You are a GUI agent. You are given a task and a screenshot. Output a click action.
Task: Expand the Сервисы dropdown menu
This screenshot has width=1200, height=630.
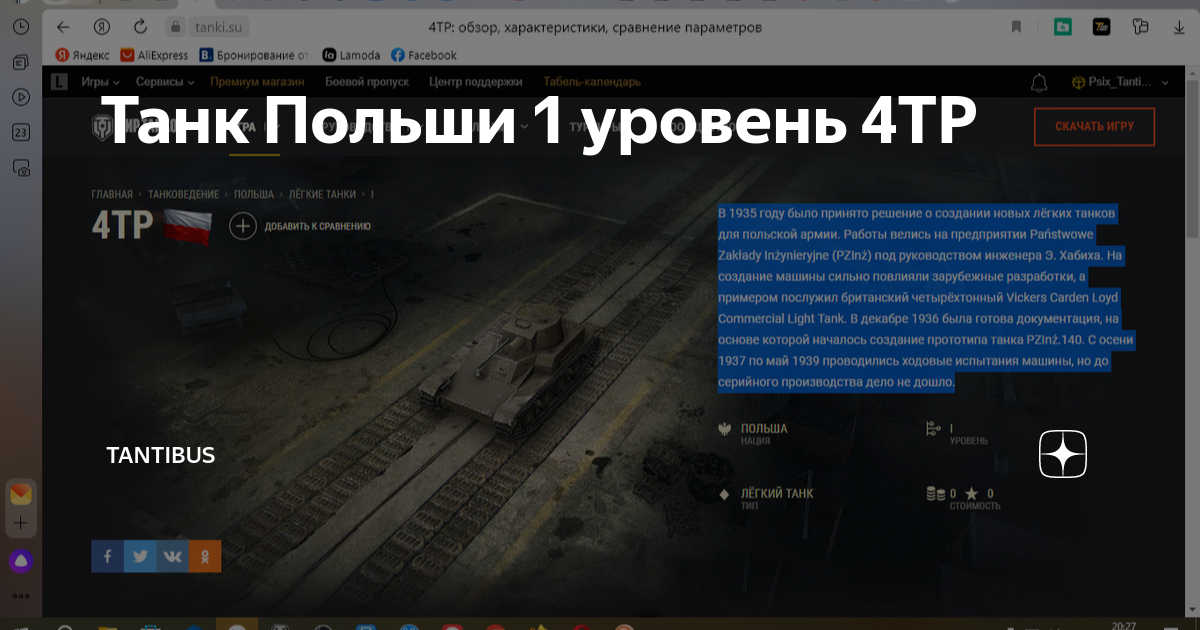[165, 82]
